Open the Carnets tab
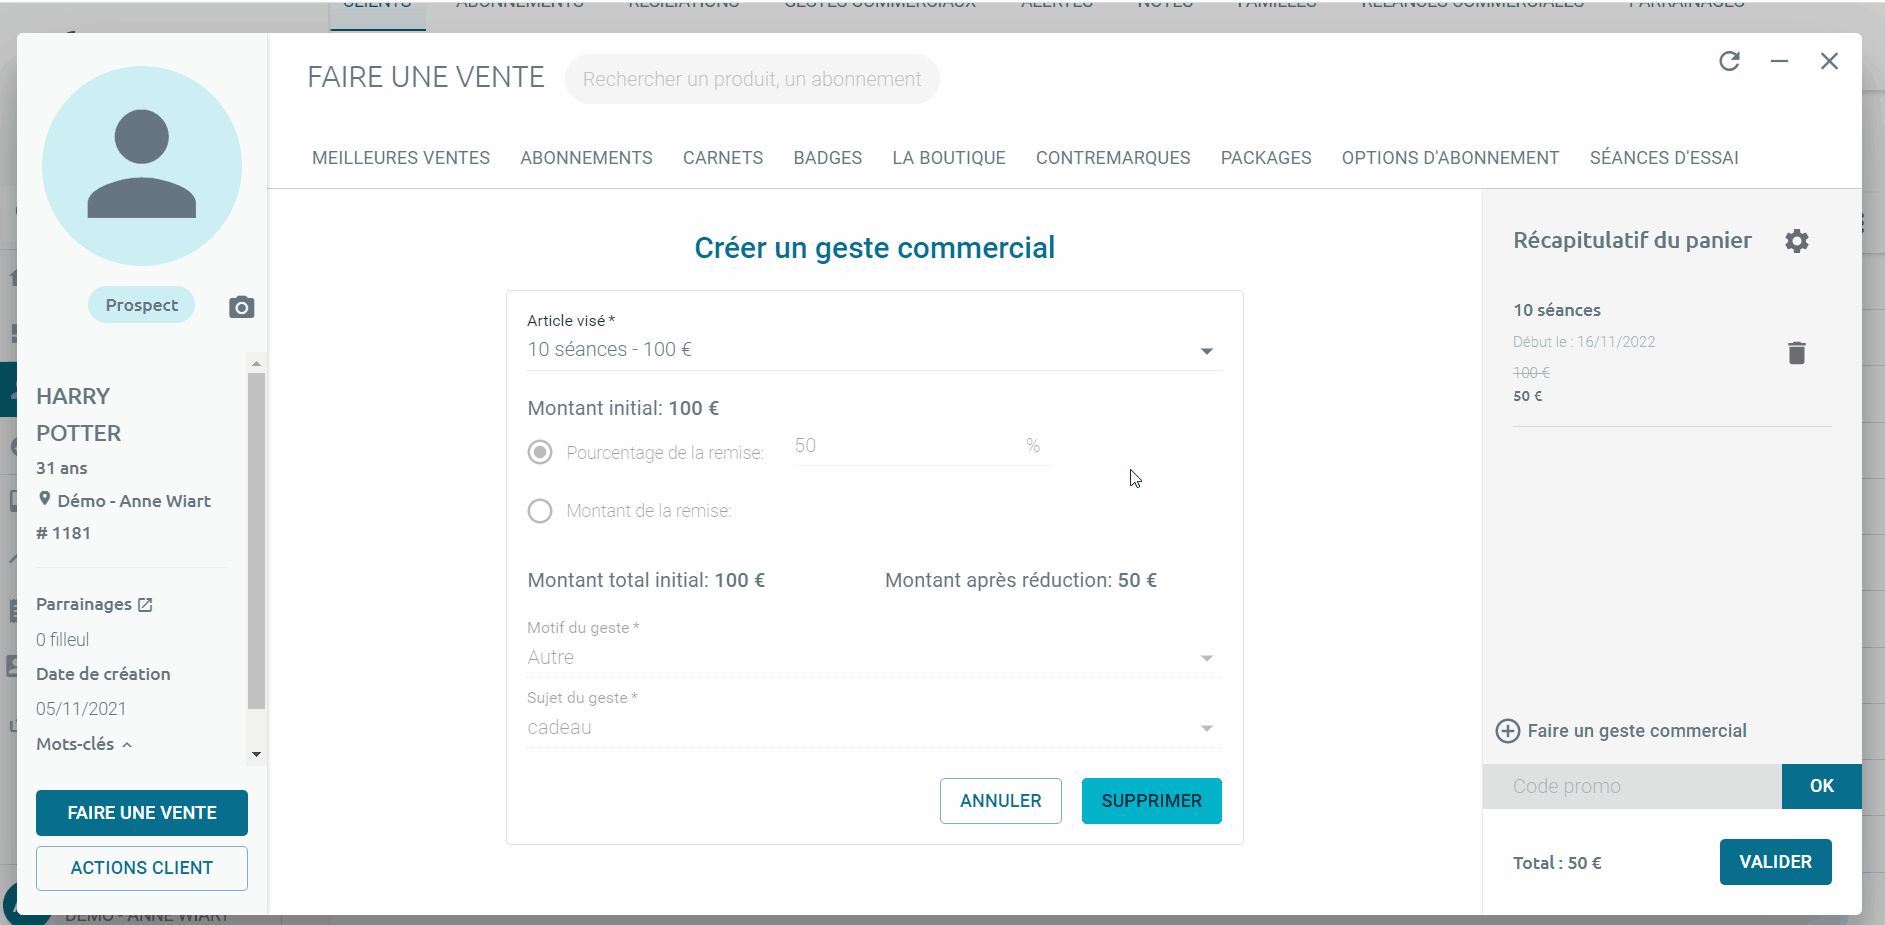The image size is (1885, 925). [723, 158]
